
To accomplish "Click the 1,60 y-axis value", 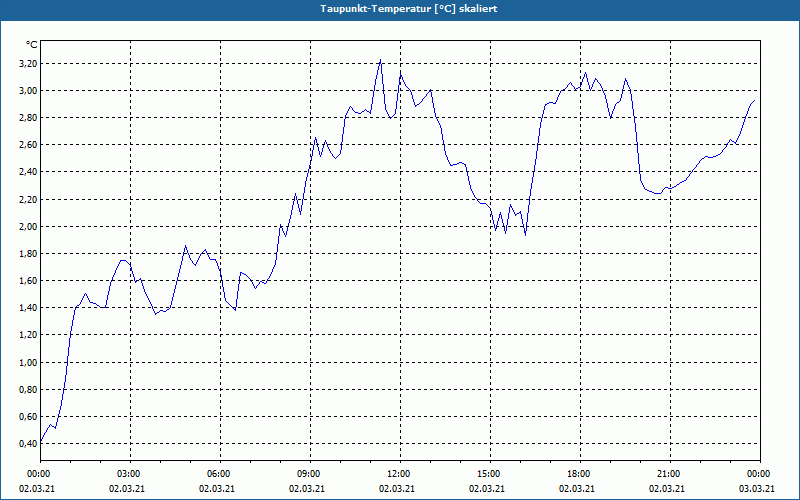I will pyautogui.click(x=28, y=281).
